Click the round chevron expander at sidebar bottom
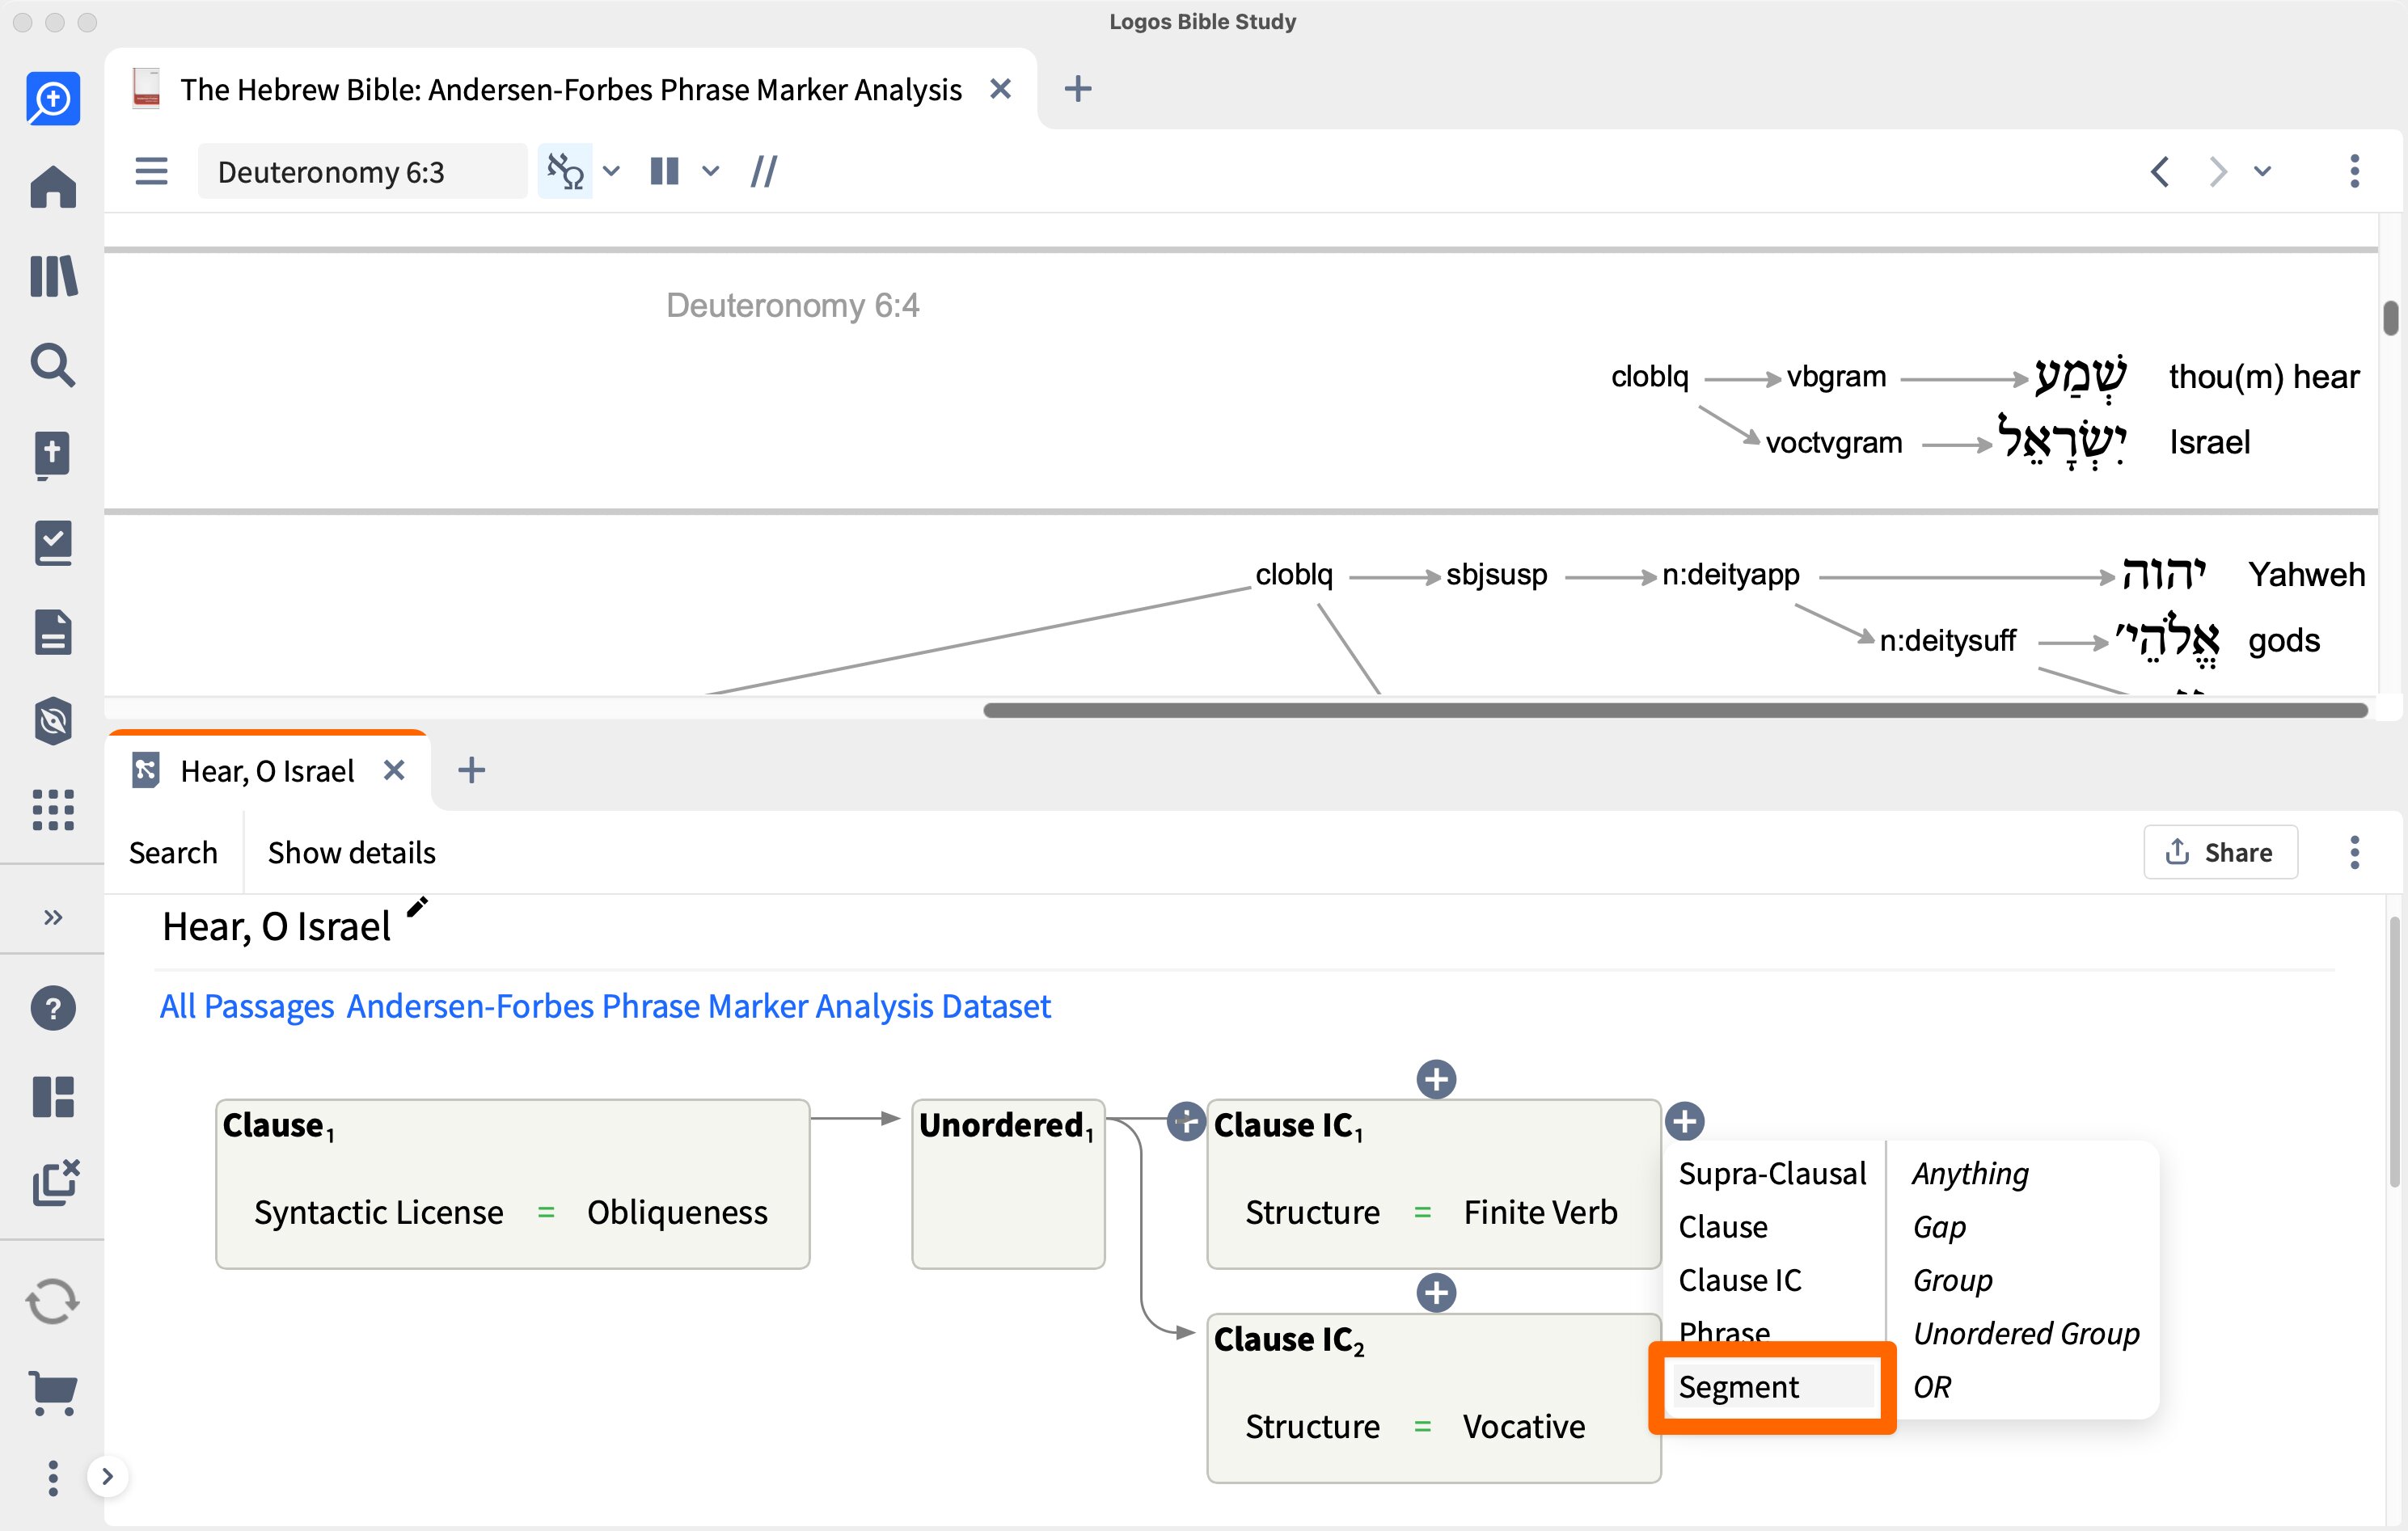 click(x=108, y=1476)
